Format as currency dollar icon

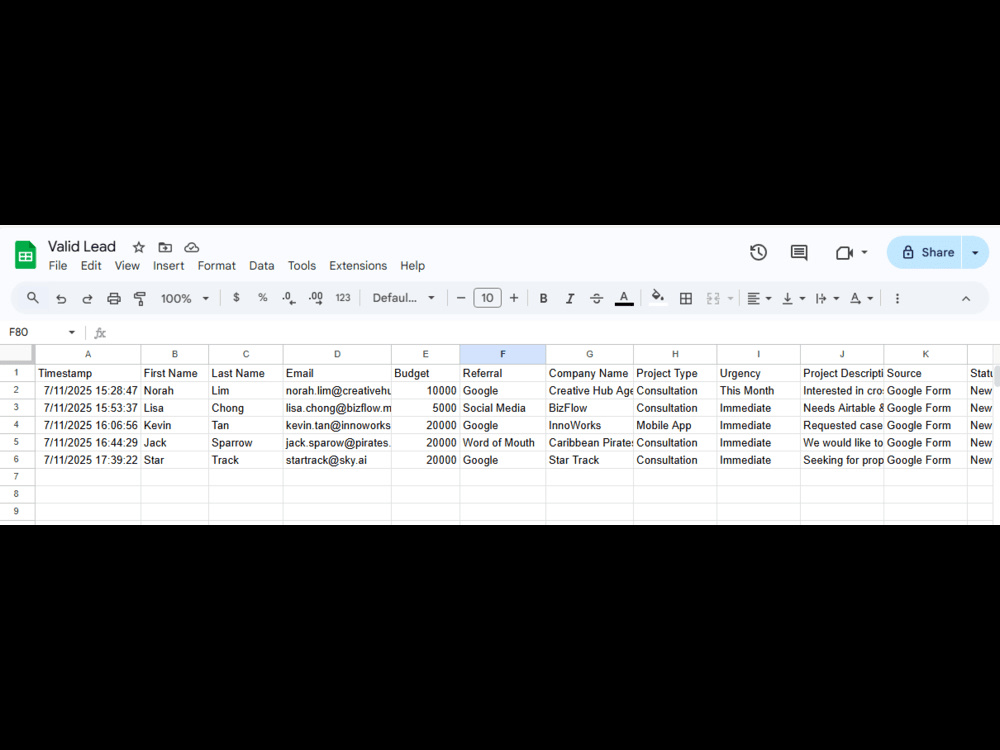[236, 298]
